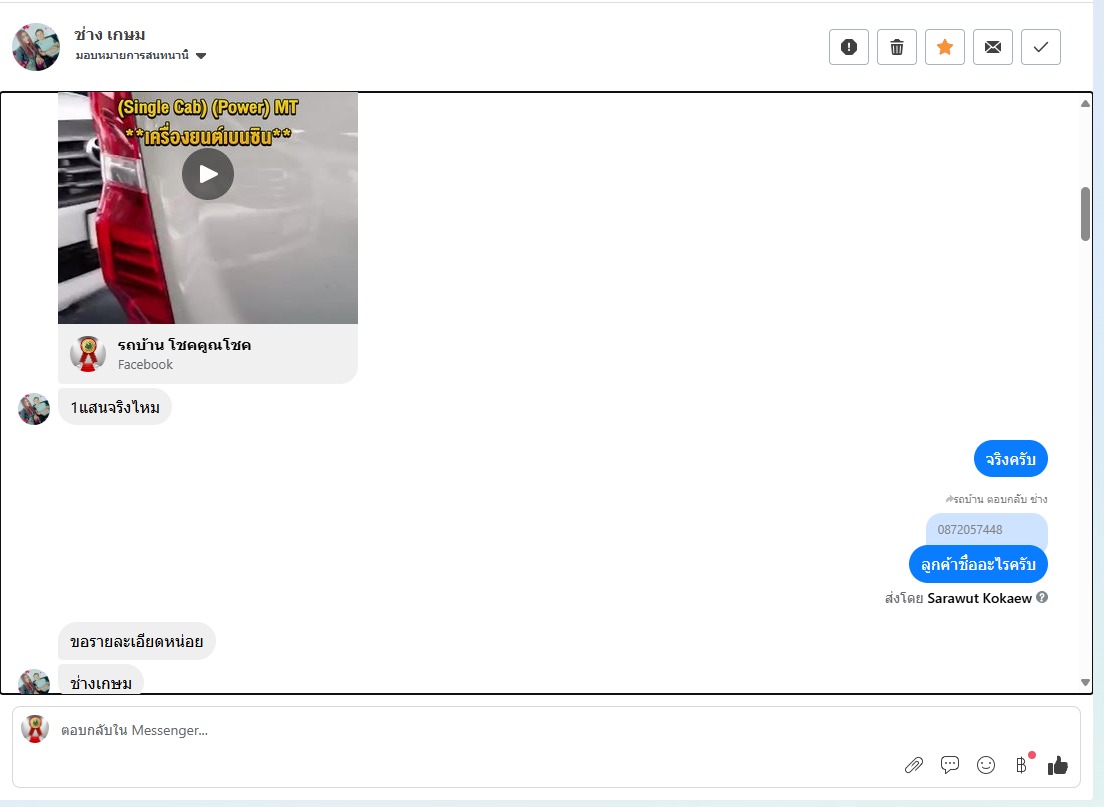Screen dimensions: 1104x807
Task: Attach a file with paperclip icon
Action: (913, 765)
